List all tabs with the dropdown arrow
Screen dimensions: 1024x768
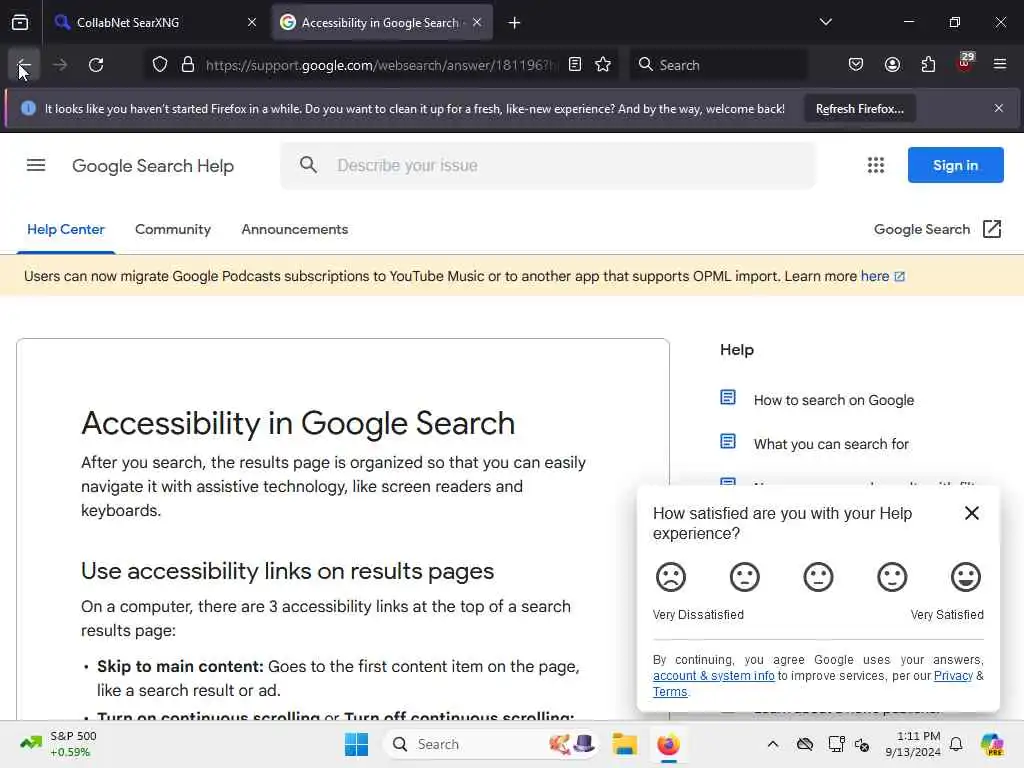coord(825,22)
